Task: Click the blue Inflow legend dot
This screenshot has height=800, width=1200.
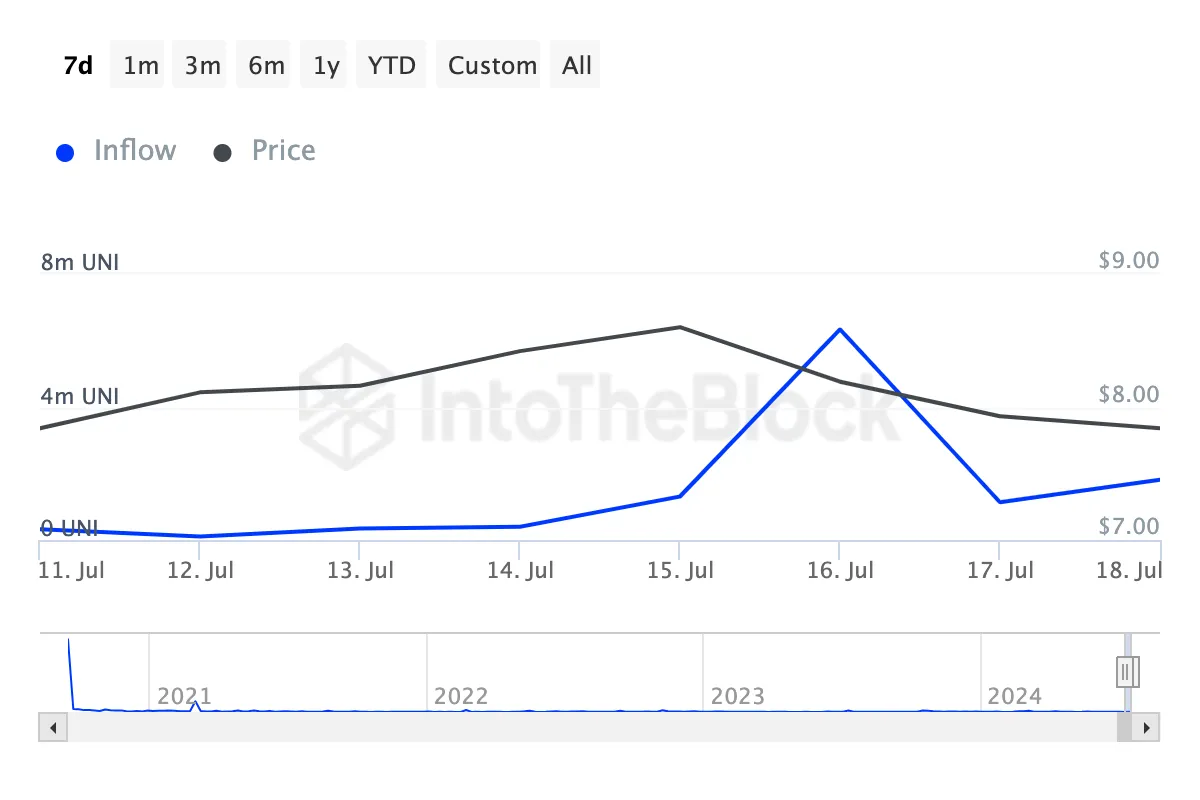Action: click(x=66, y=153)
